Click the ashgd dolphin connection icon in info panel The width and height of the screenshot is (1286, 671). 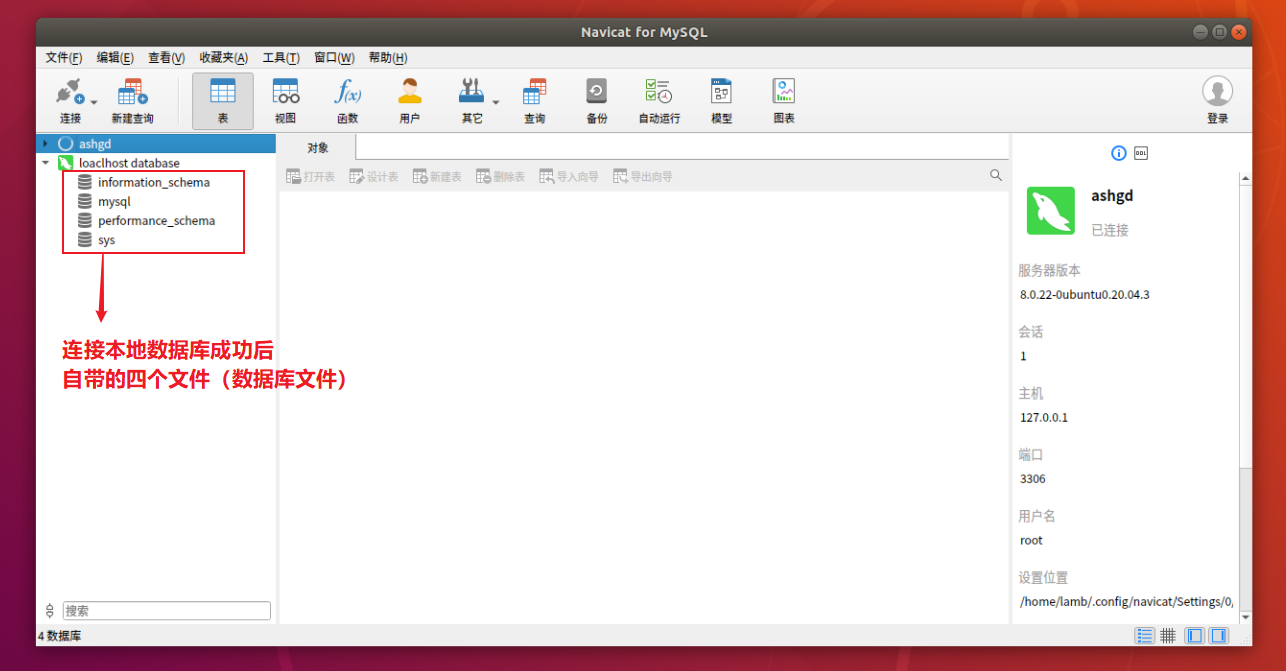point(1051,210)
